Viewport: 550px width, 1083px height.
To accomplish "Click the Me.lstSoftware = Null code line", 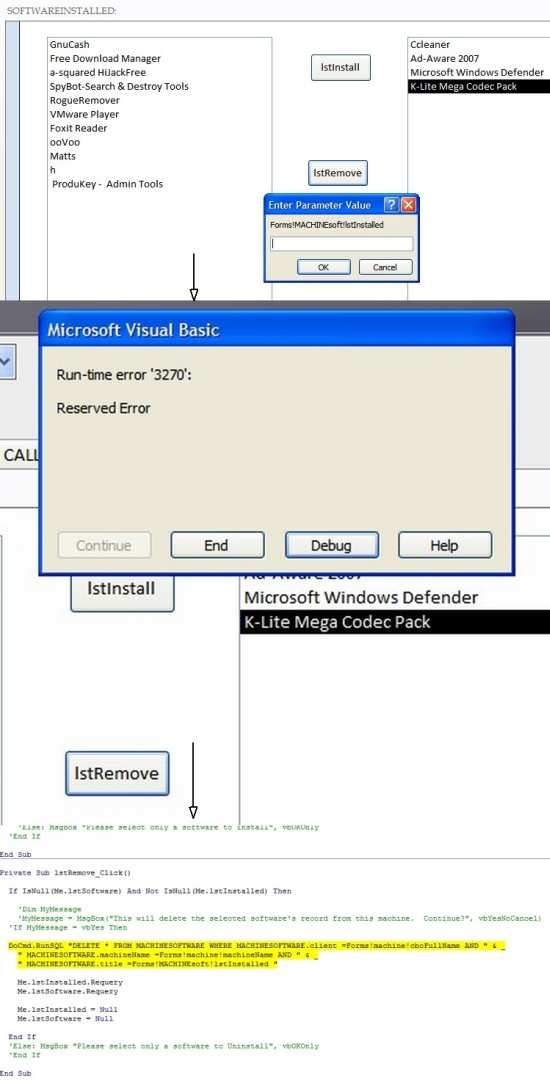I will pos(66,1019).
